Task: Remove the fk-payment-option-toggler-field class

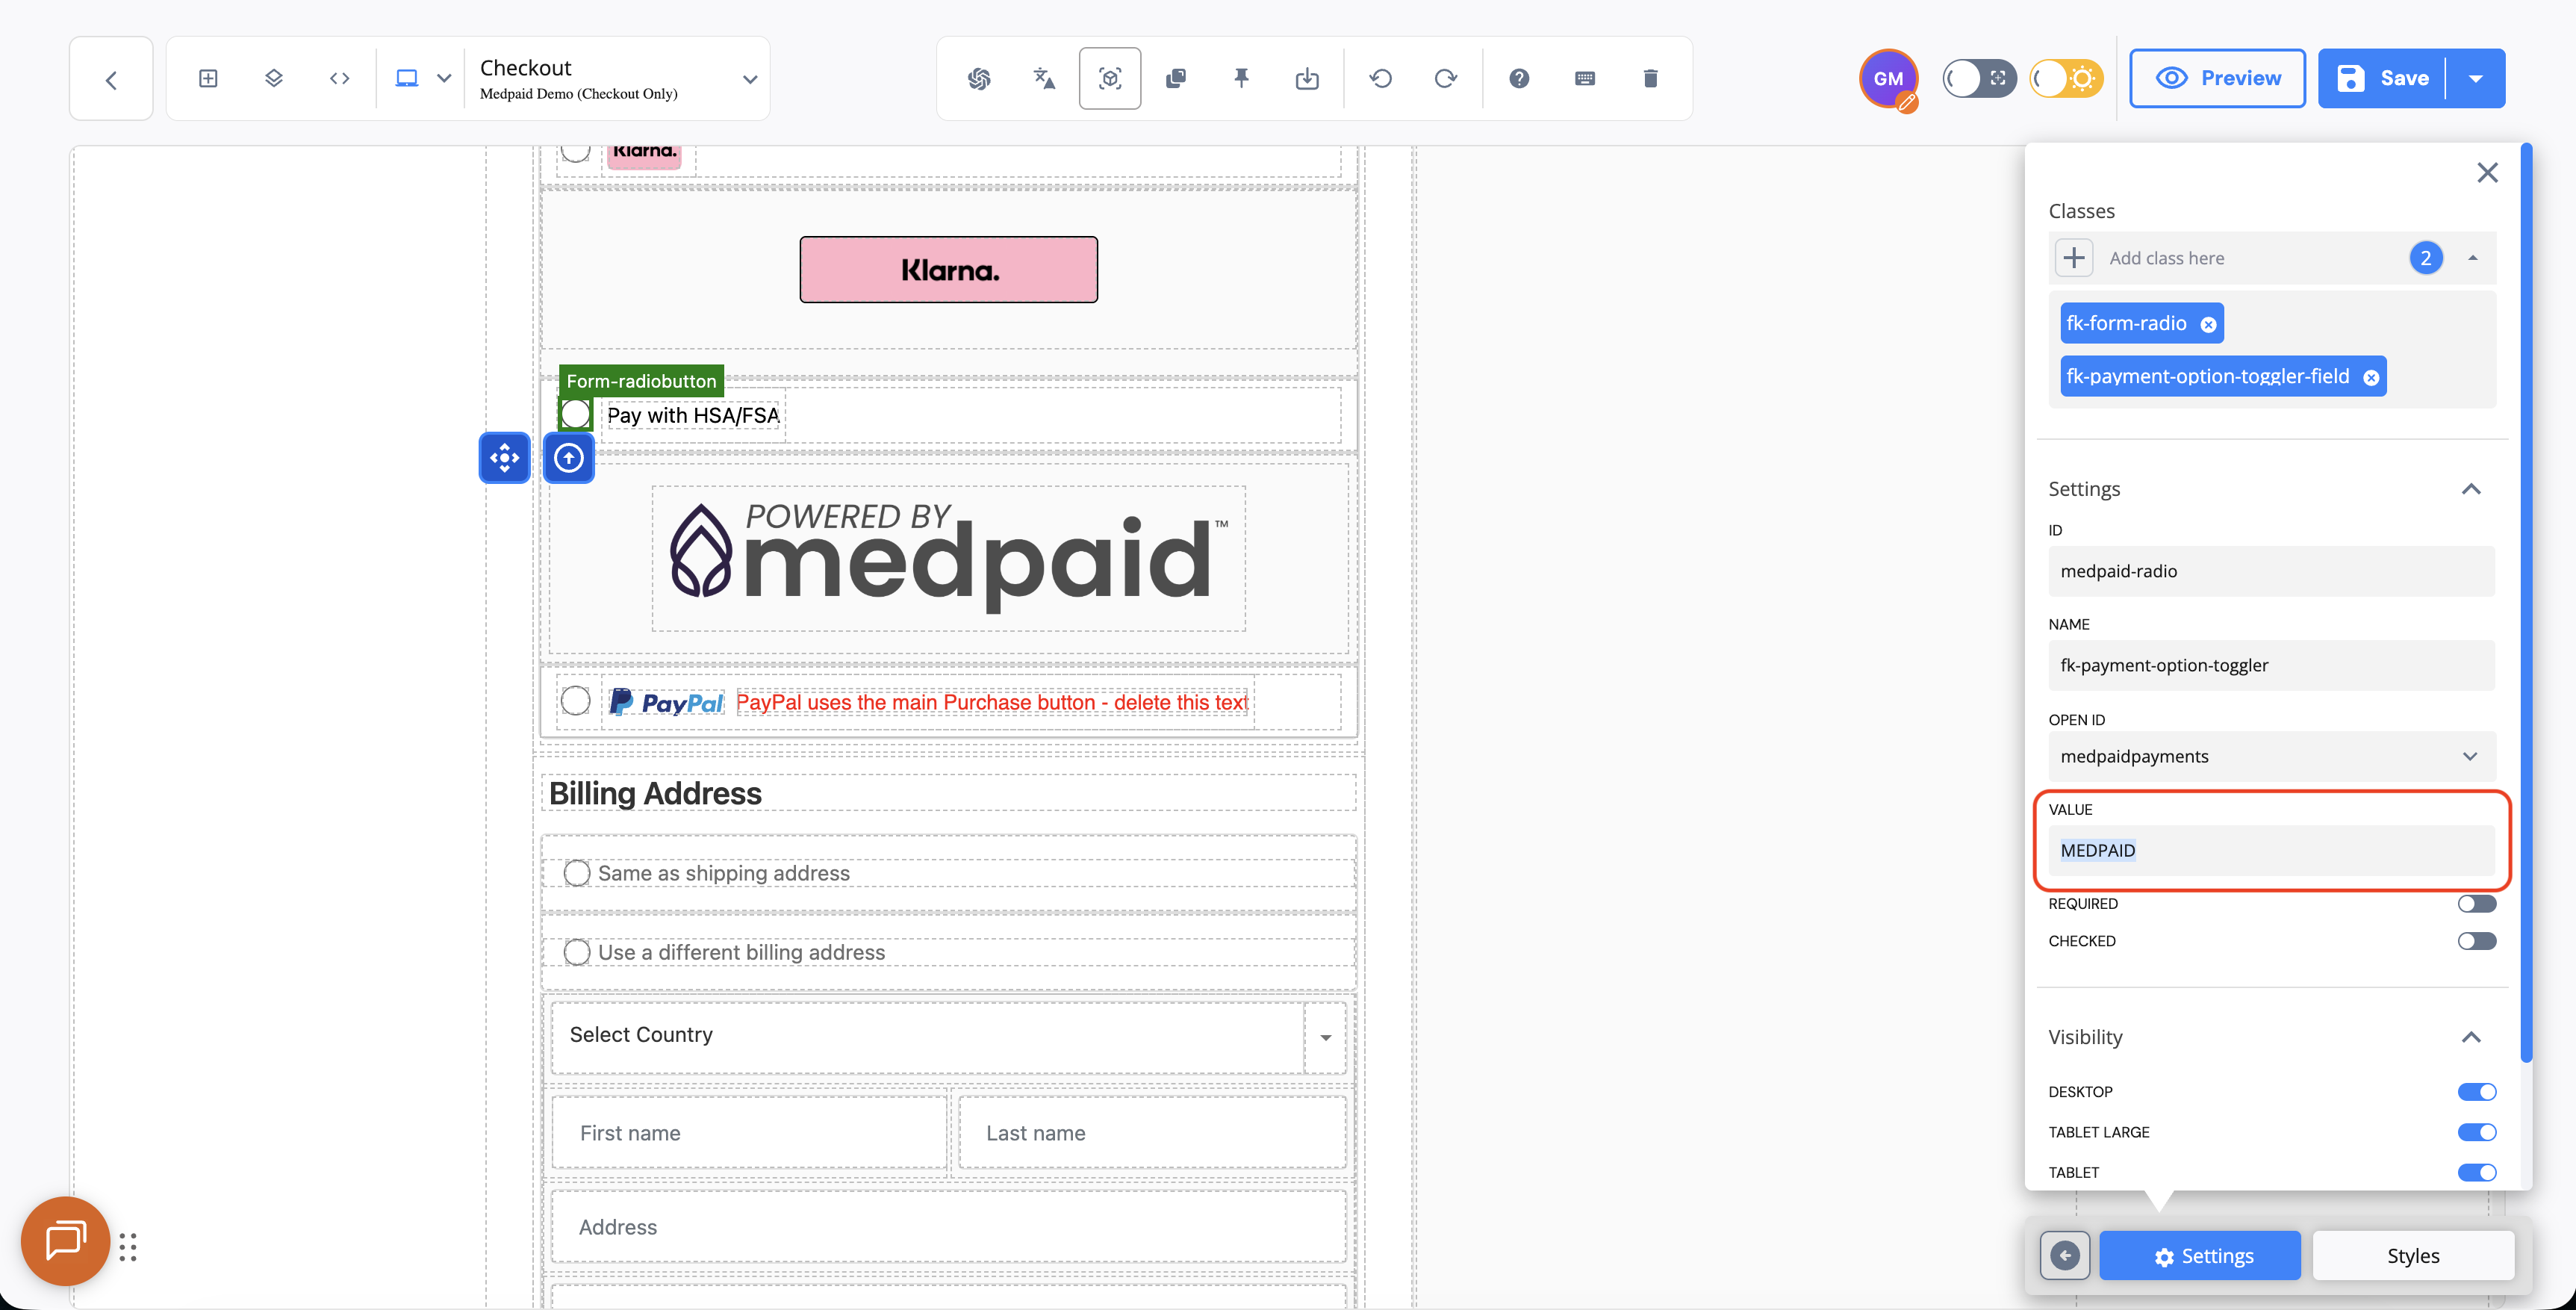Action: pyautogui.click(x=2371, y=377)
